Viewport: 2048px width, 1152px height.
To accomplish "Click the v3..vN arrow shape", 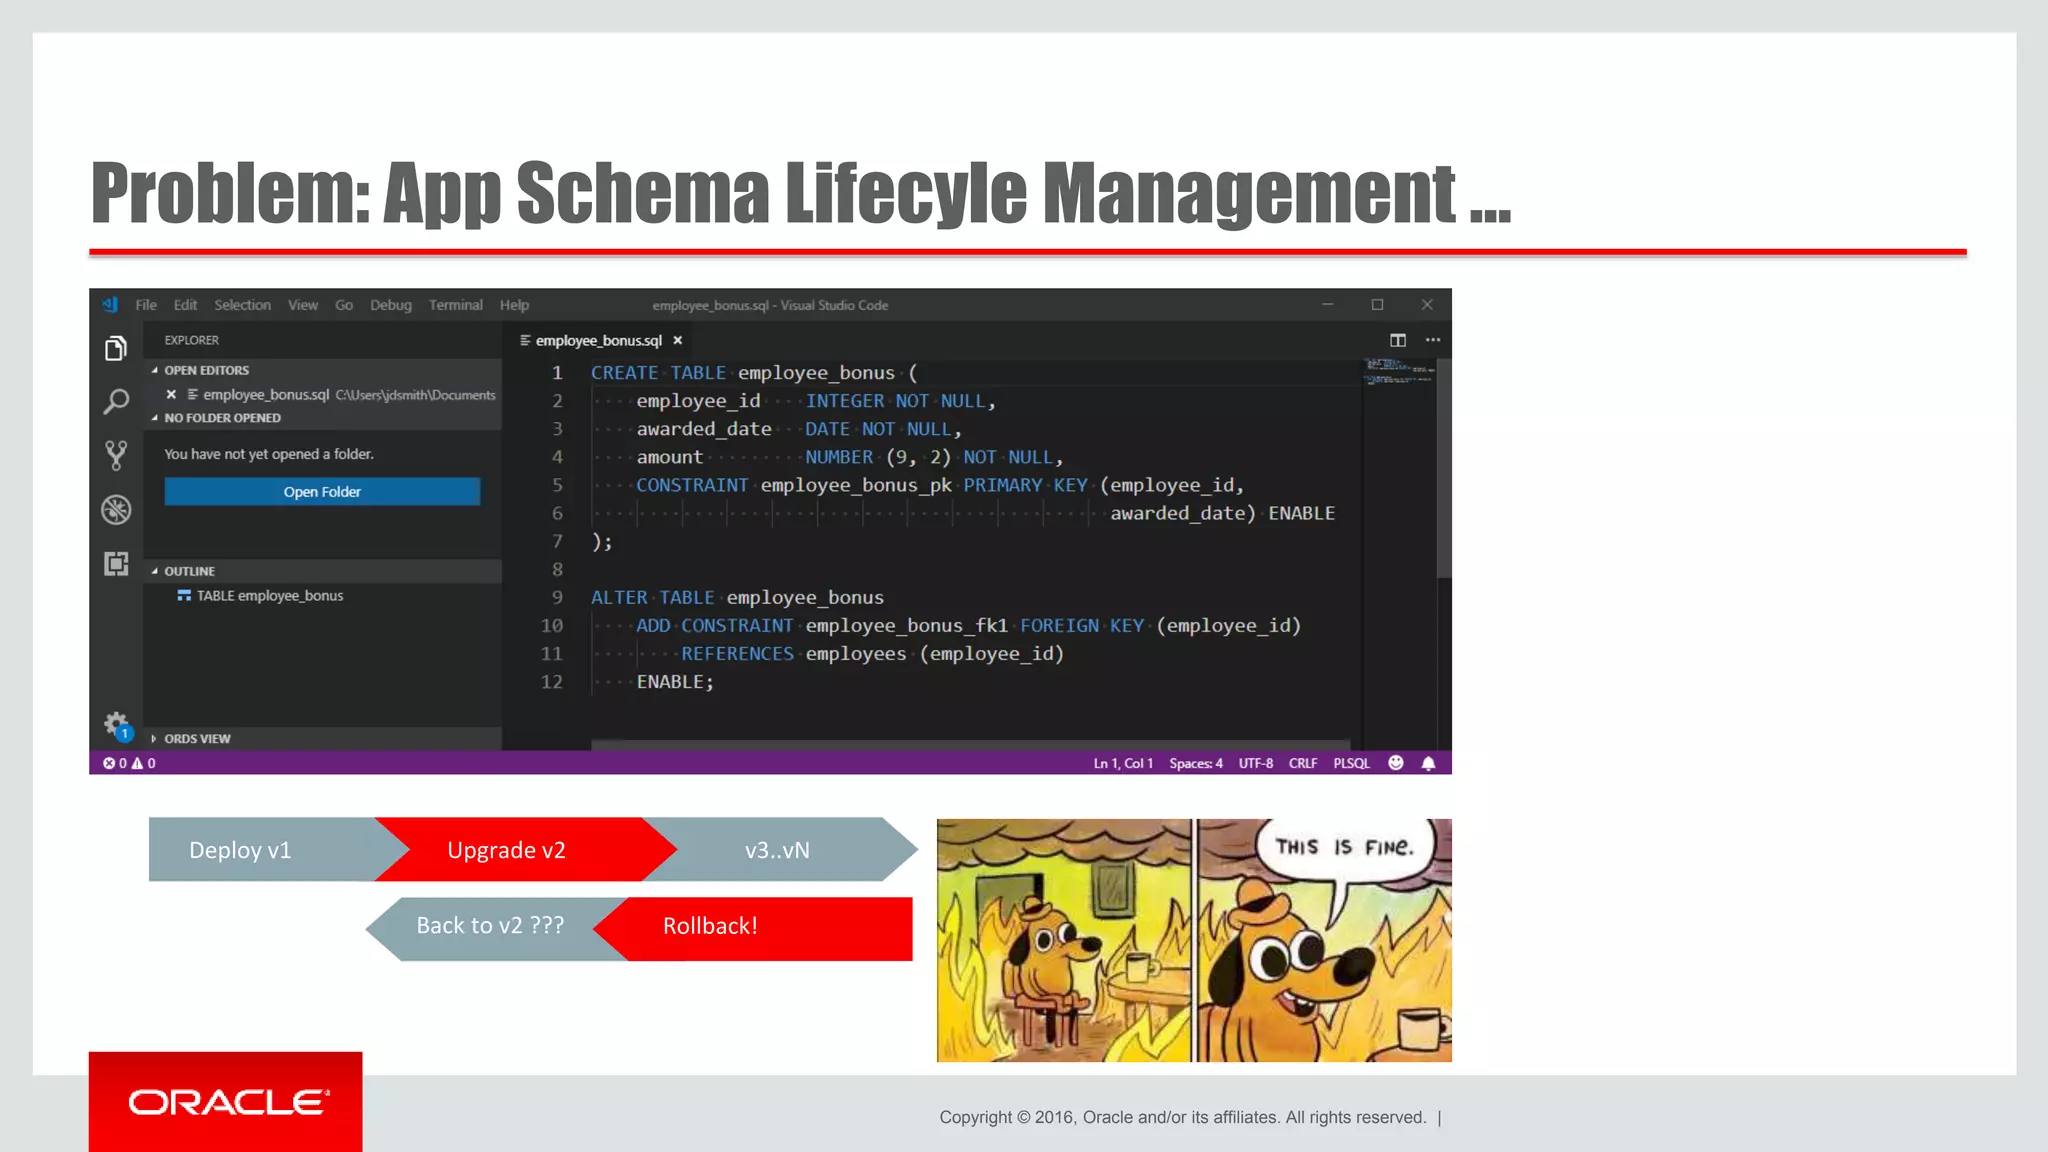I will coord(780,849).
